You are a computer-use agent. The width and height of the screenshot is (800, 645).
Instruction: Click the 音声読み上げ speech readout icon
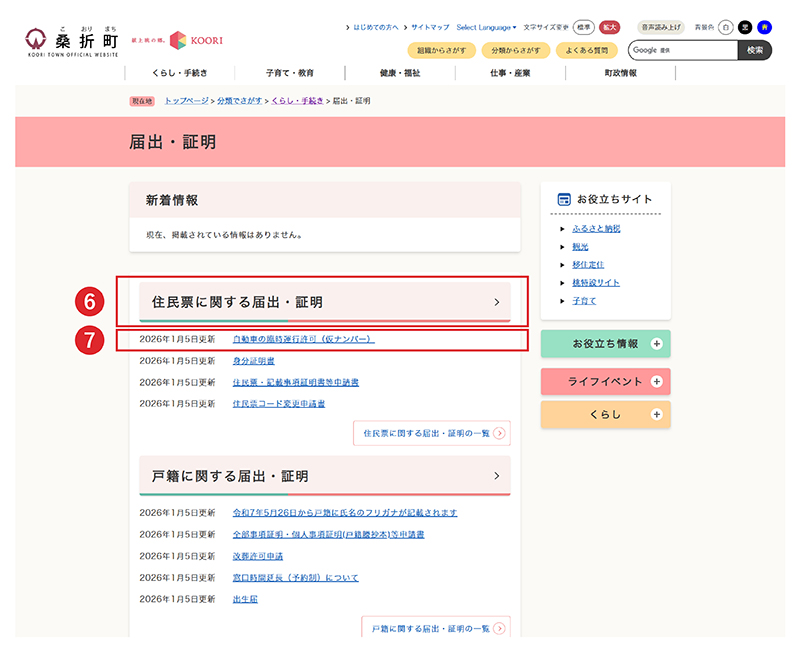[662, 27]
